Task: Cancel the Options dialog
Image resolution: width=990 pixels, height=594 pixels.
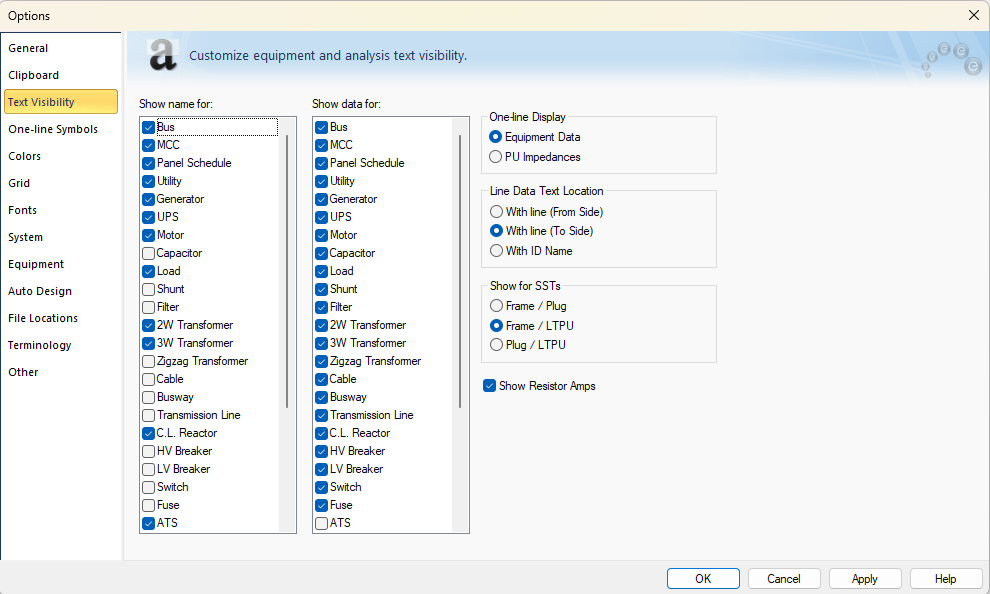Action: [x=784, y=579]
